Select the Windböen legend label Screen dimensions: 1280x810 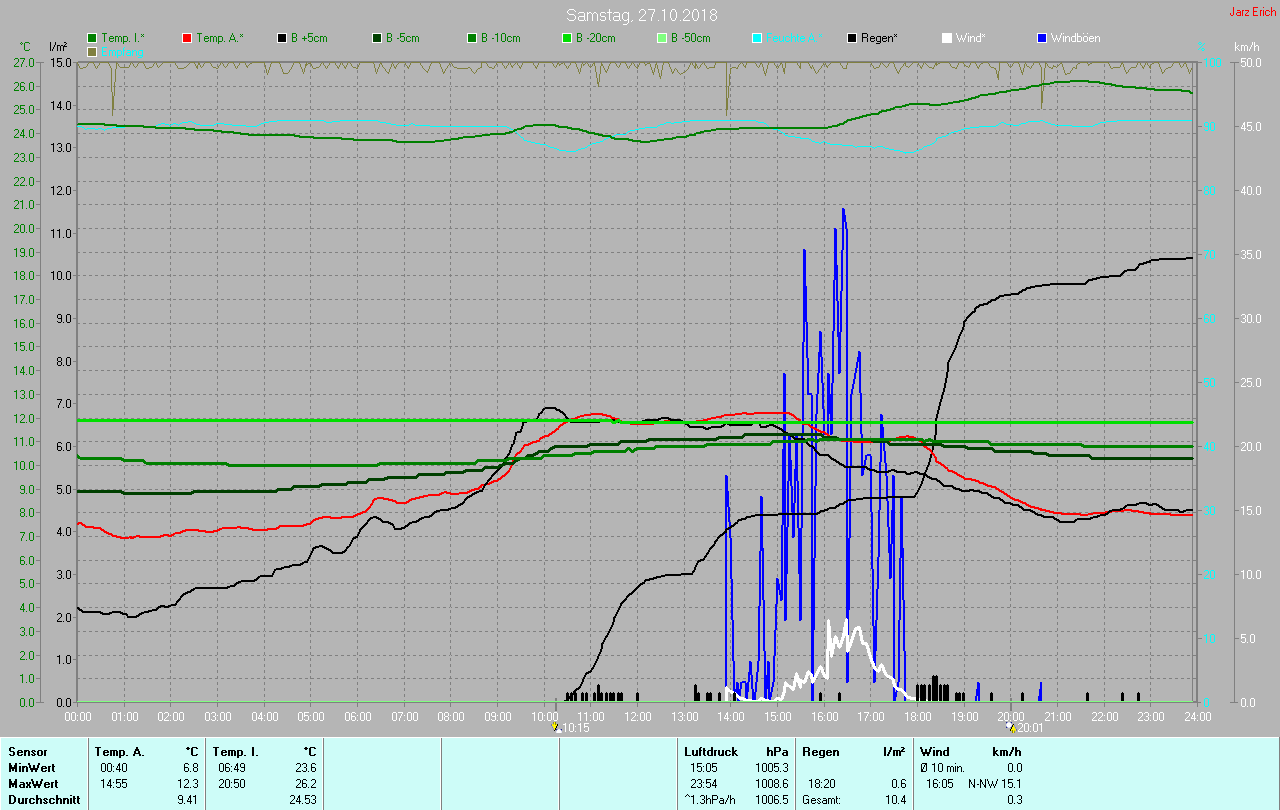point(1075,38)
